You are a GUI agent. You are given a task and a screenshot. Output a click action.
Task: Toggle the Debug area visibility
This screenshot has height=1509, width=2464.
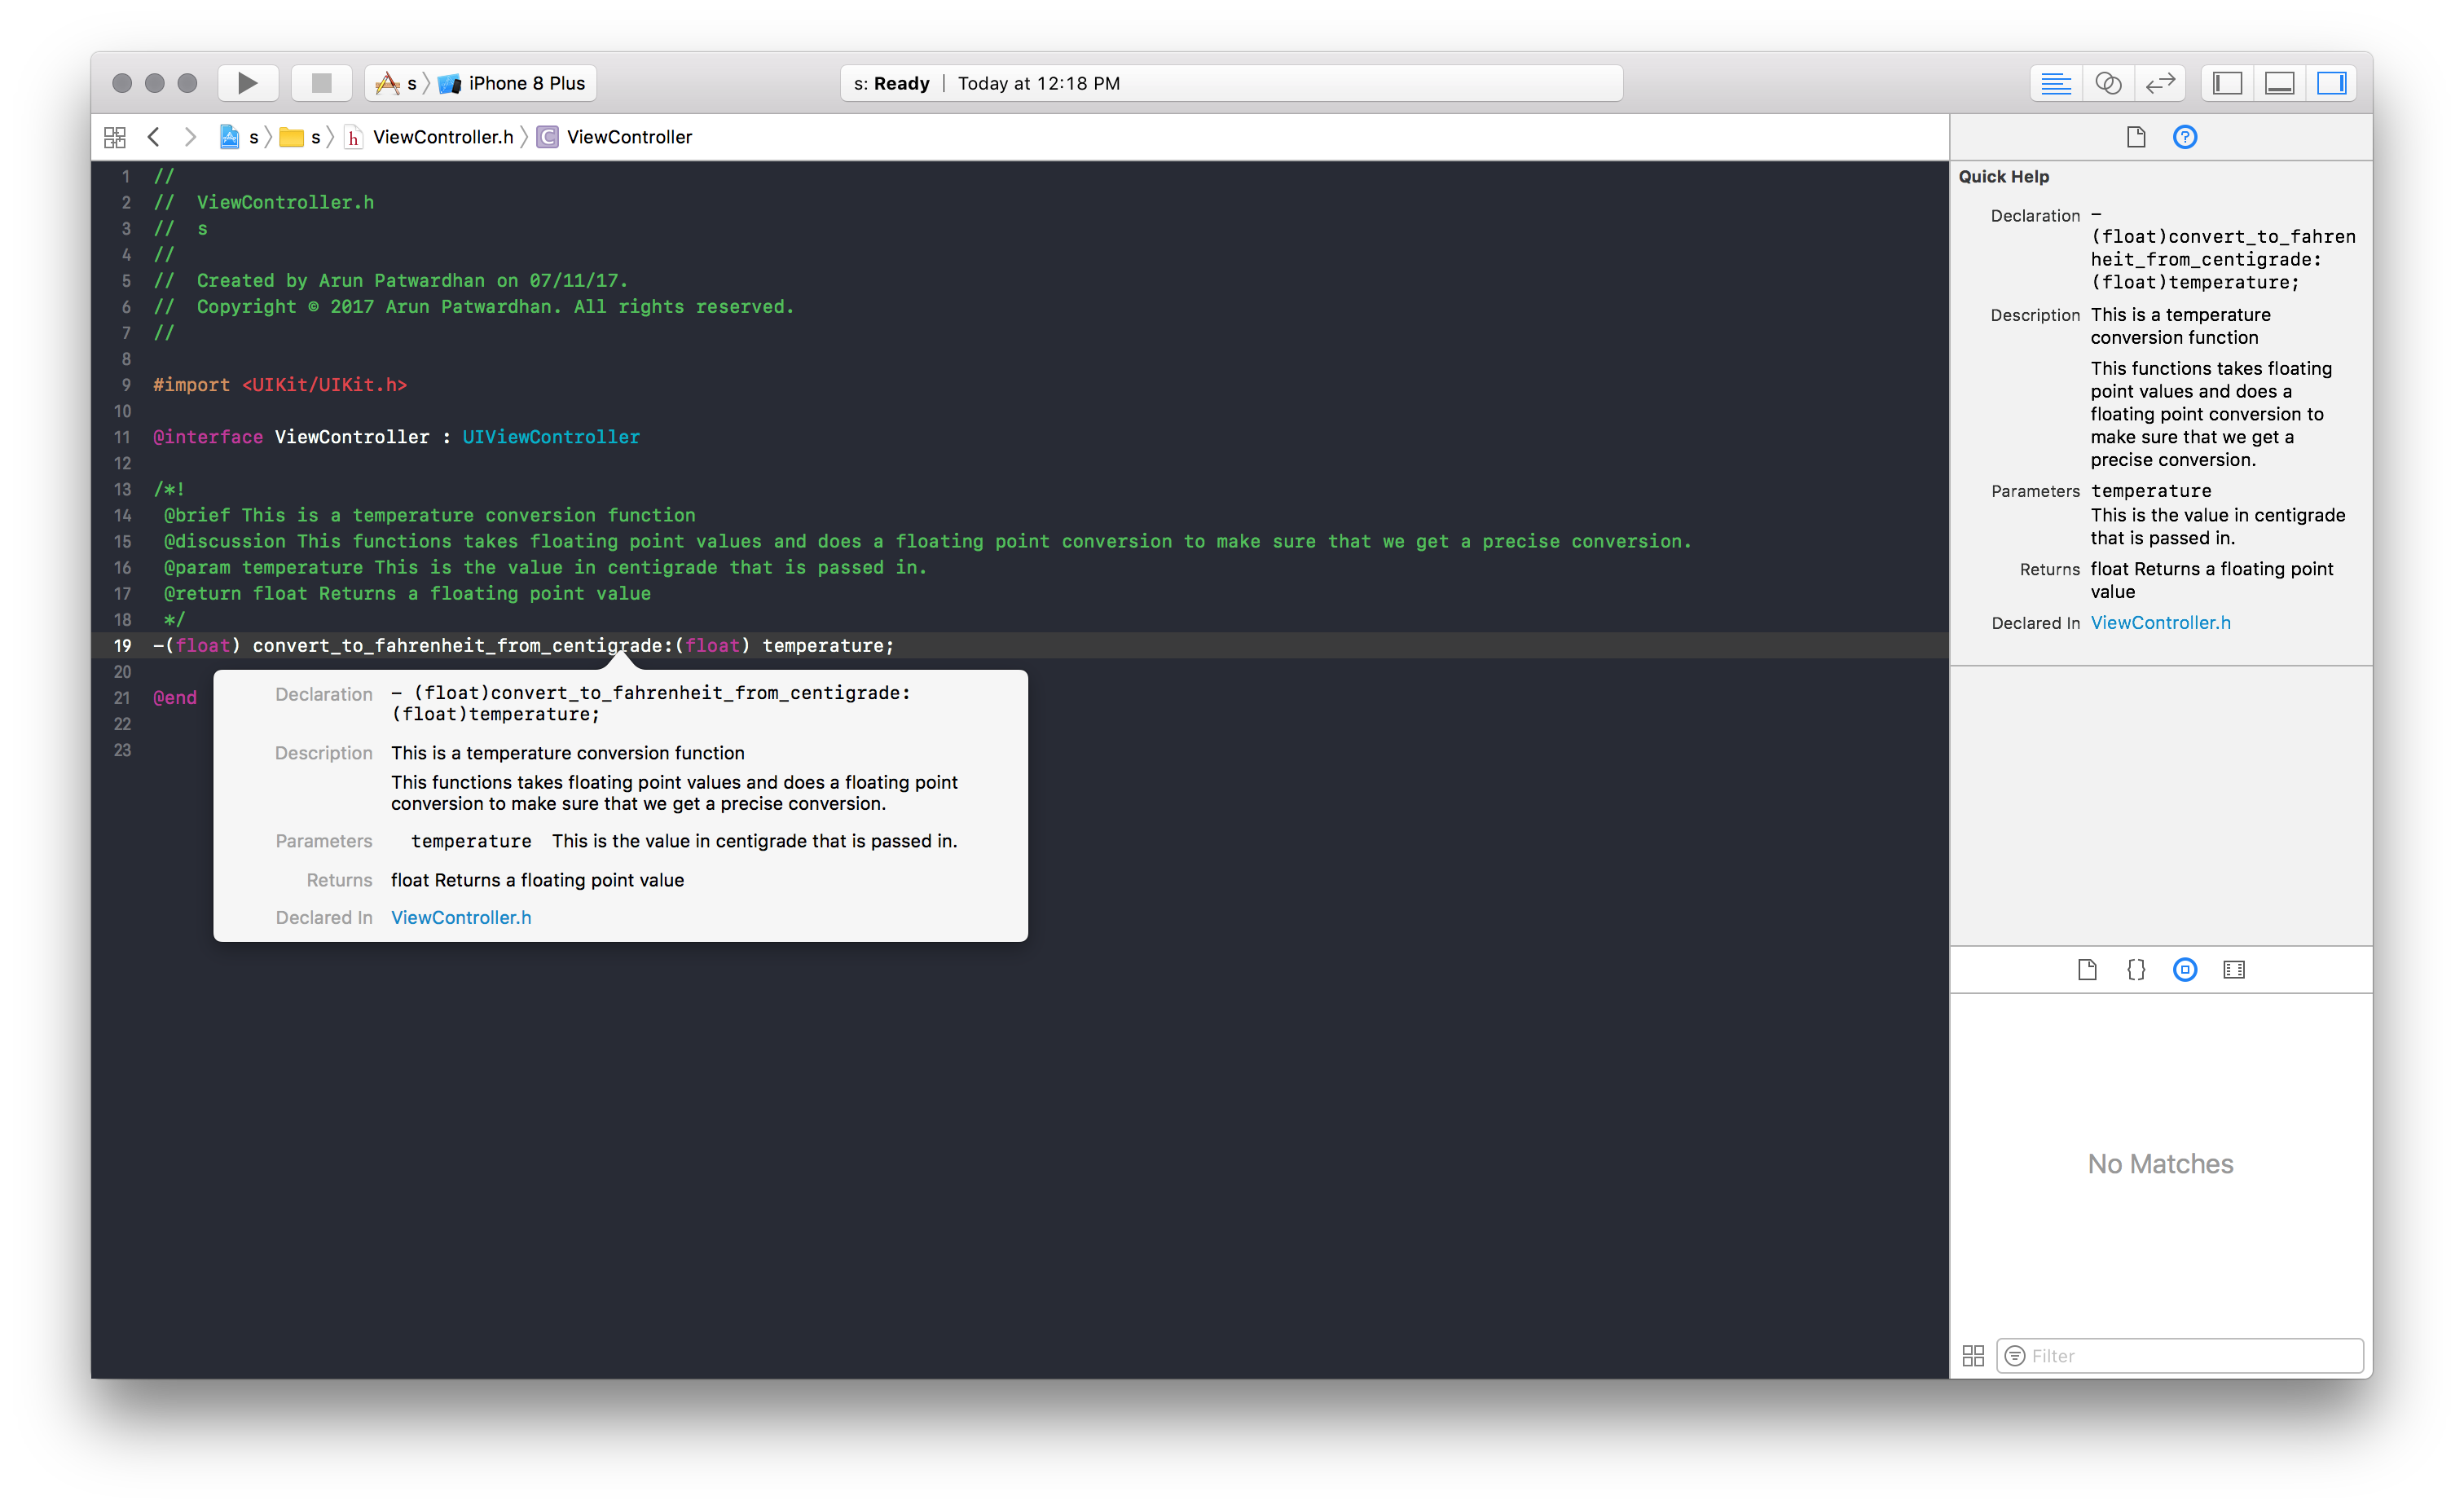click(x=2279, y=83)
